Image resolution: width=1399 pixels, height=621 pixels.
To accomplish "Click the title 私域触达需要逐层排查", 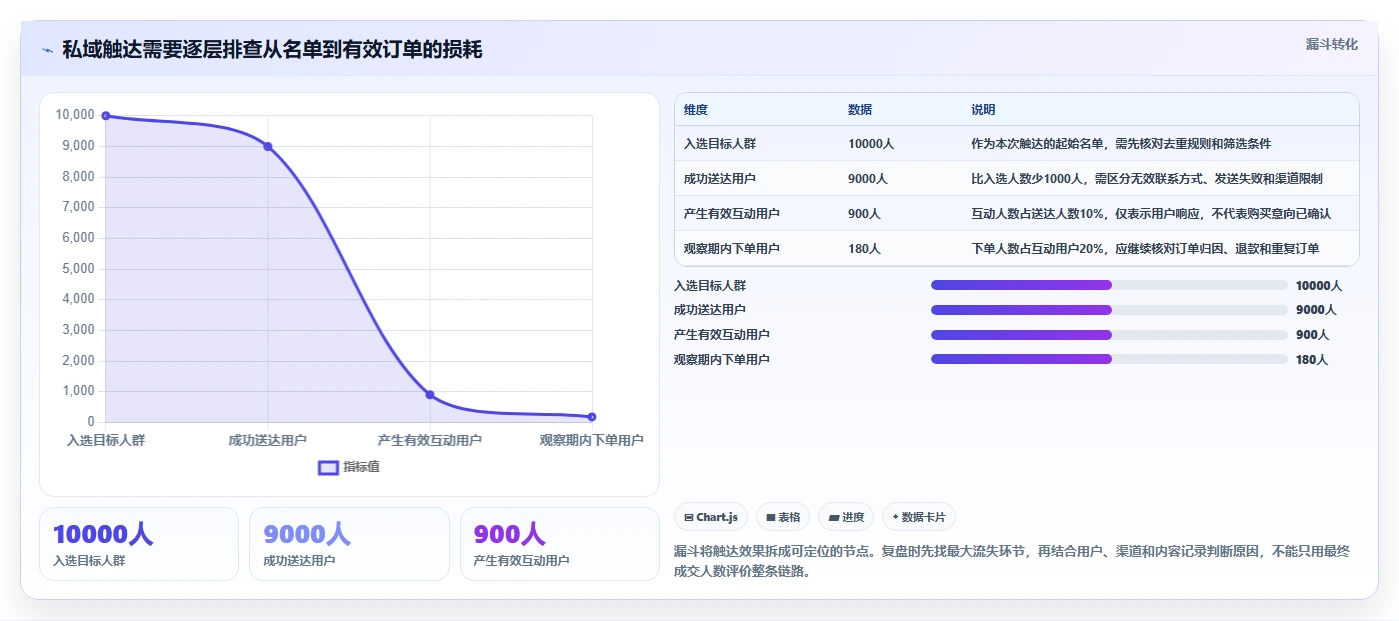I will tap(272, 49).
